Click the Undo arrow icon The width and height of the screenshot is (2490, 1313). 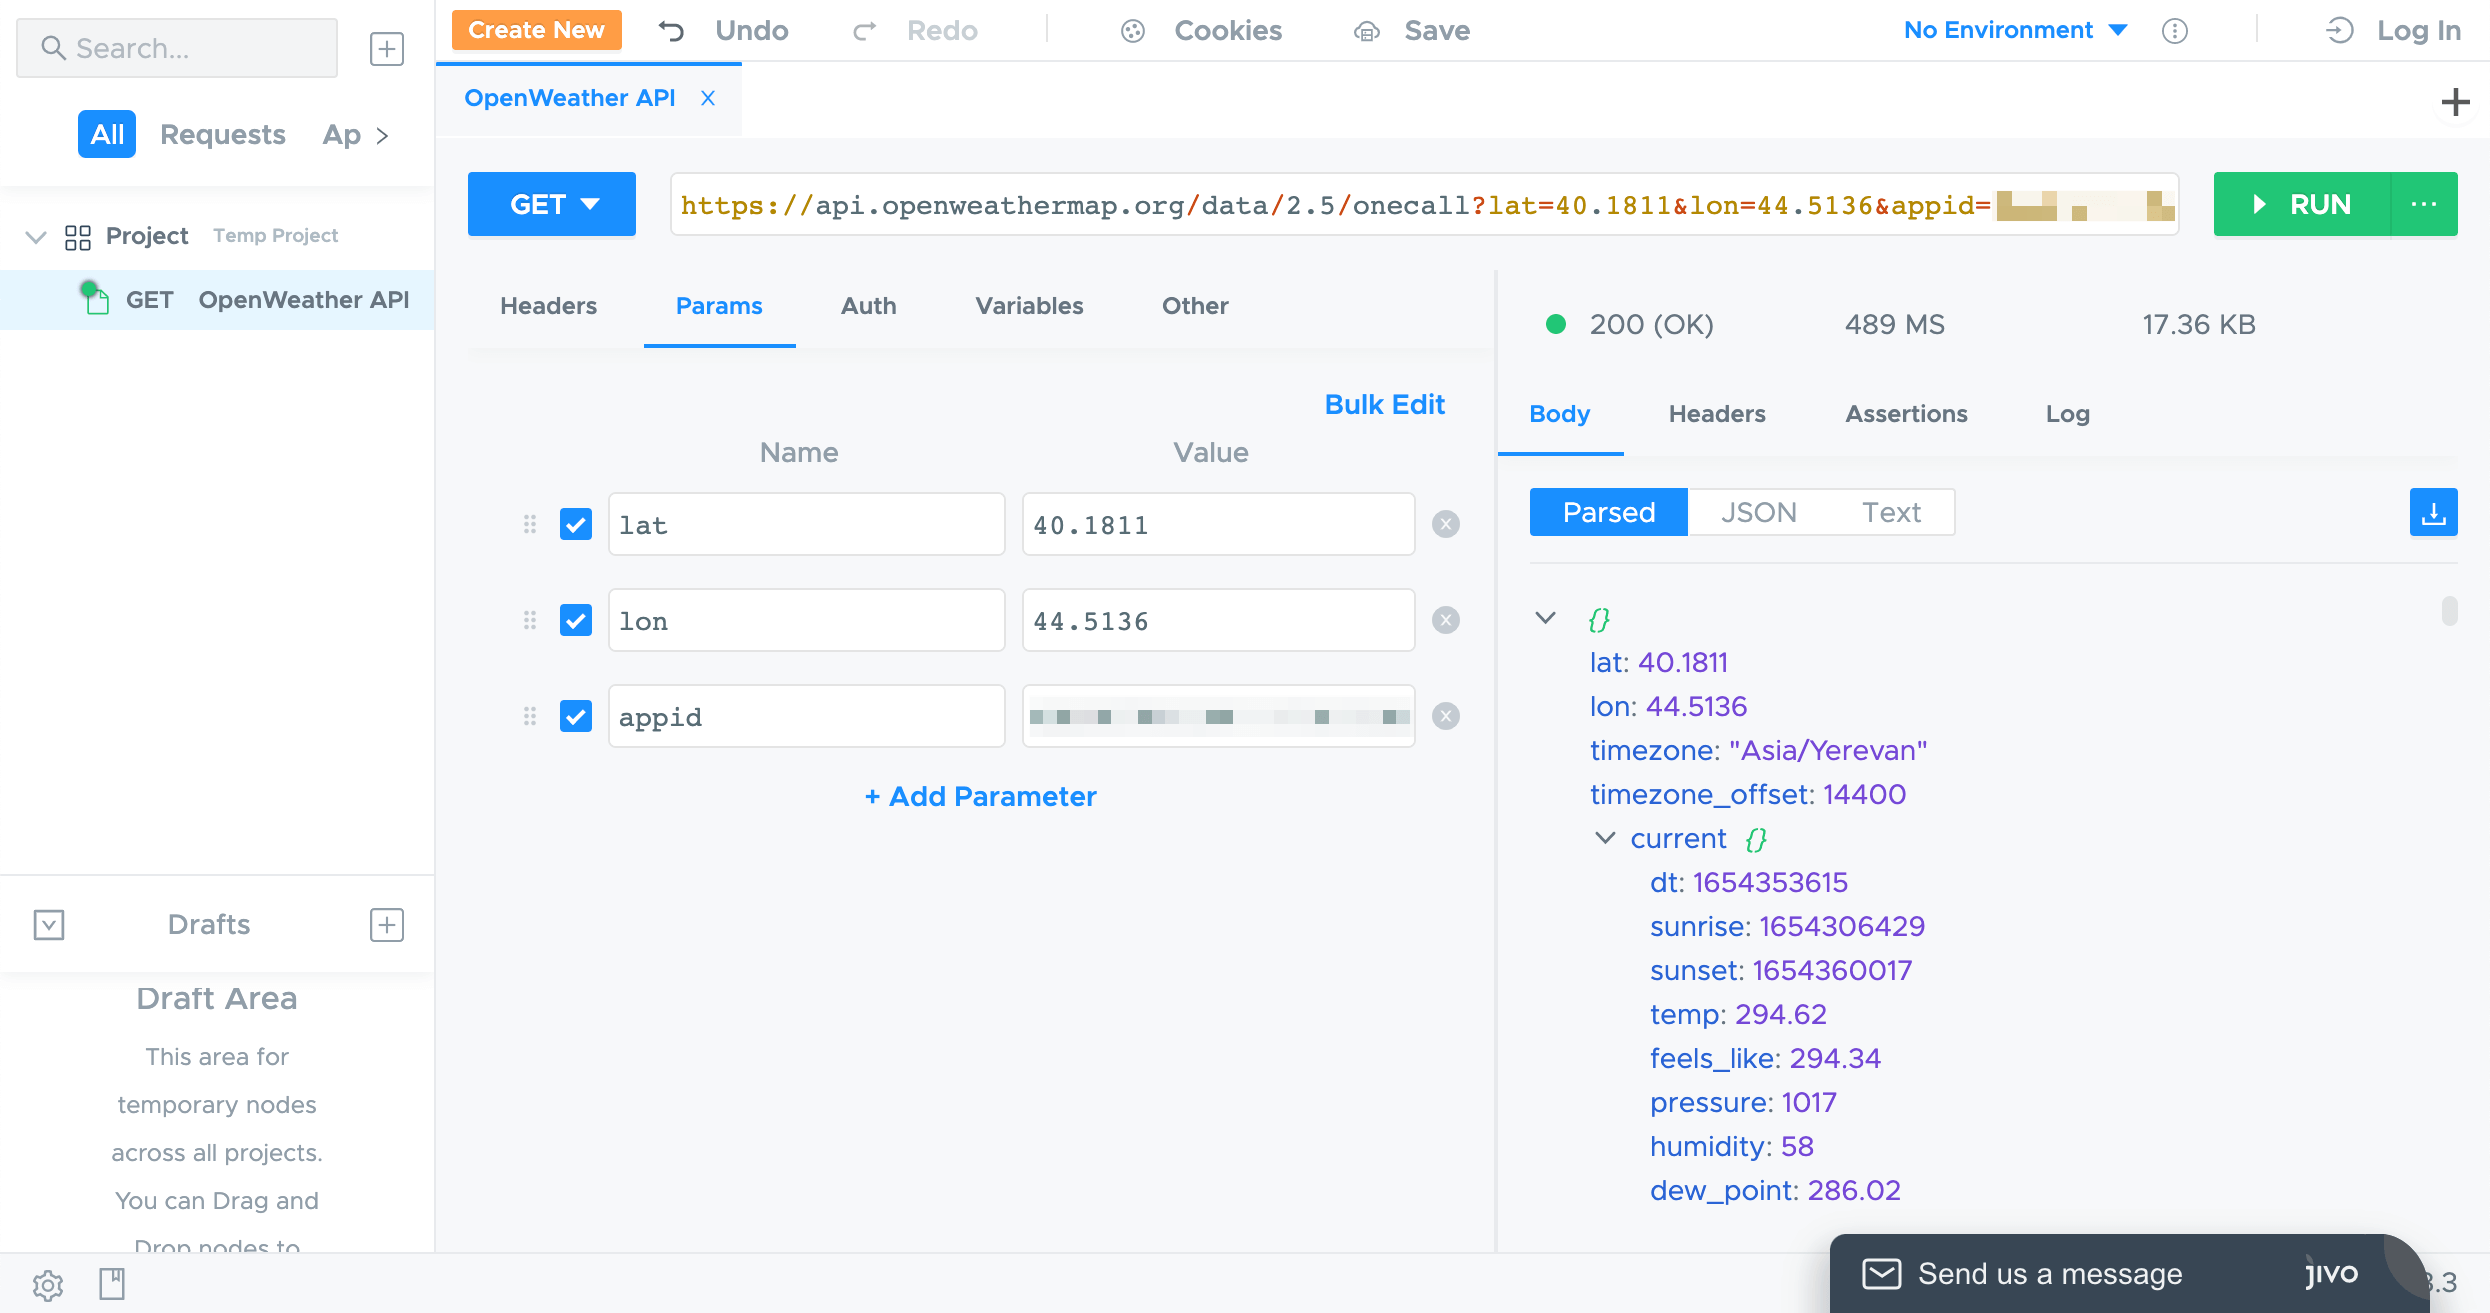[x=671, y=31]
